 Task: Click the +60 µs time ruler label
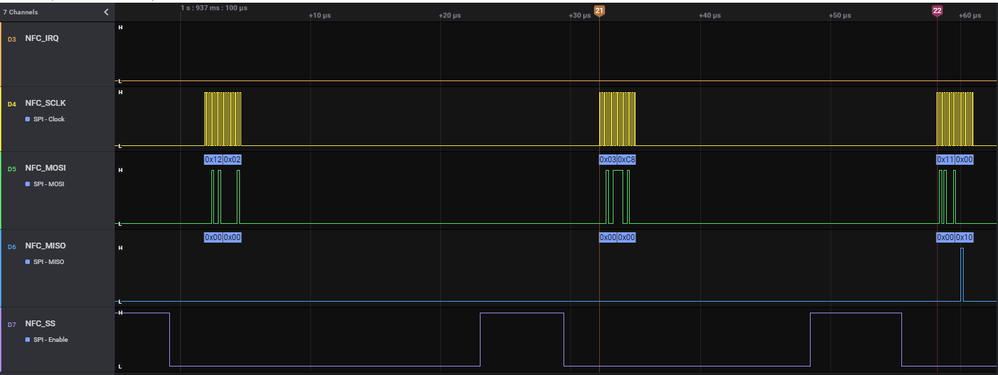969,15
